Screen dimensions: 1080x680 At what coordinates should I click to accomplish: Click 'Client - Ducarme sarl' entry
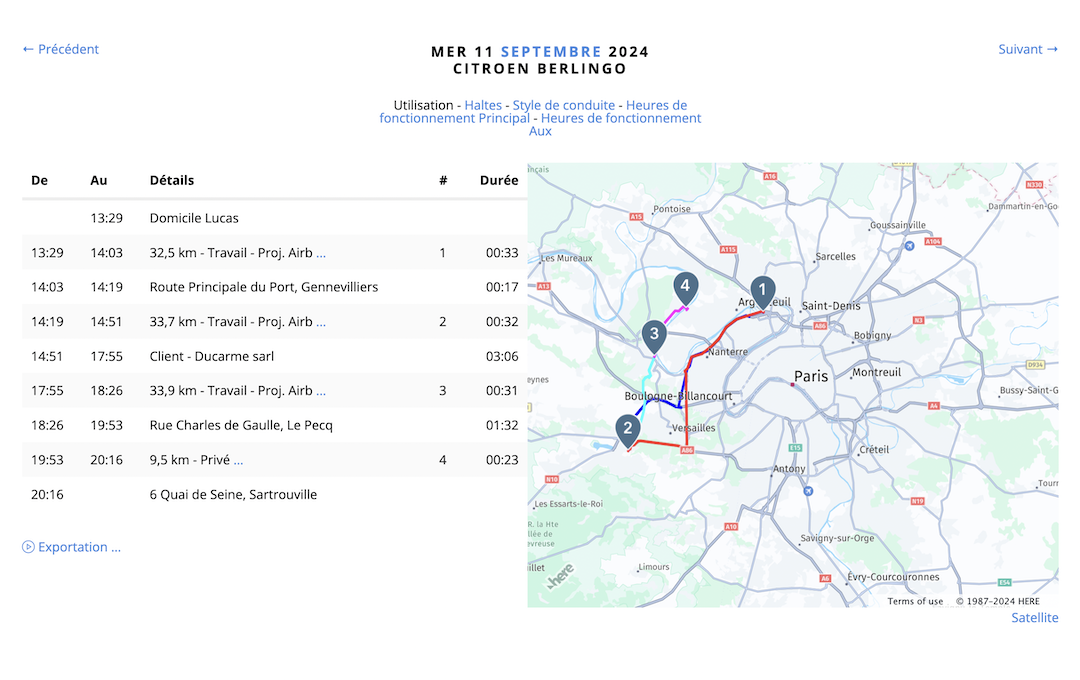(x=211, y=356)
